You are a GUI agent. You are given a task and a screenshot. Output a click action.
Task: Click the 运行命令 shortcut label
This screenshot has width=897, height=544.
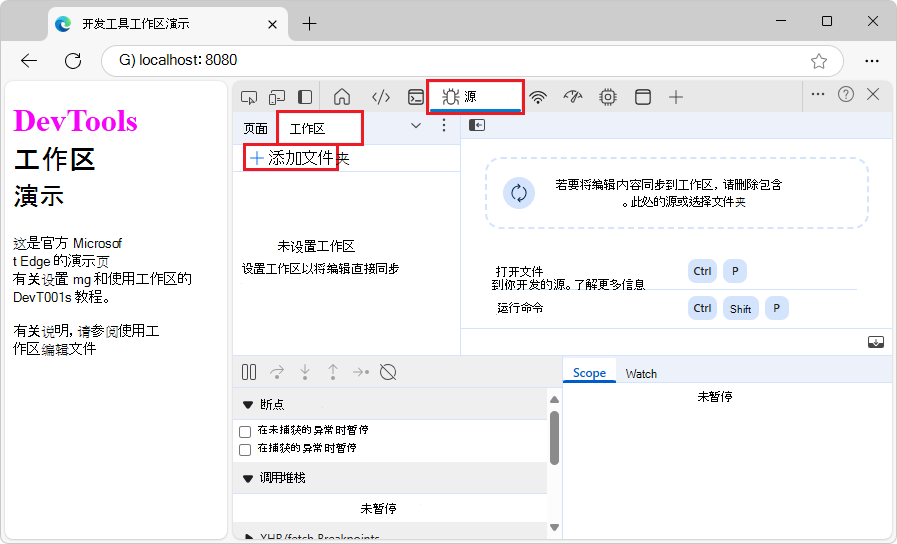(520, 308)
